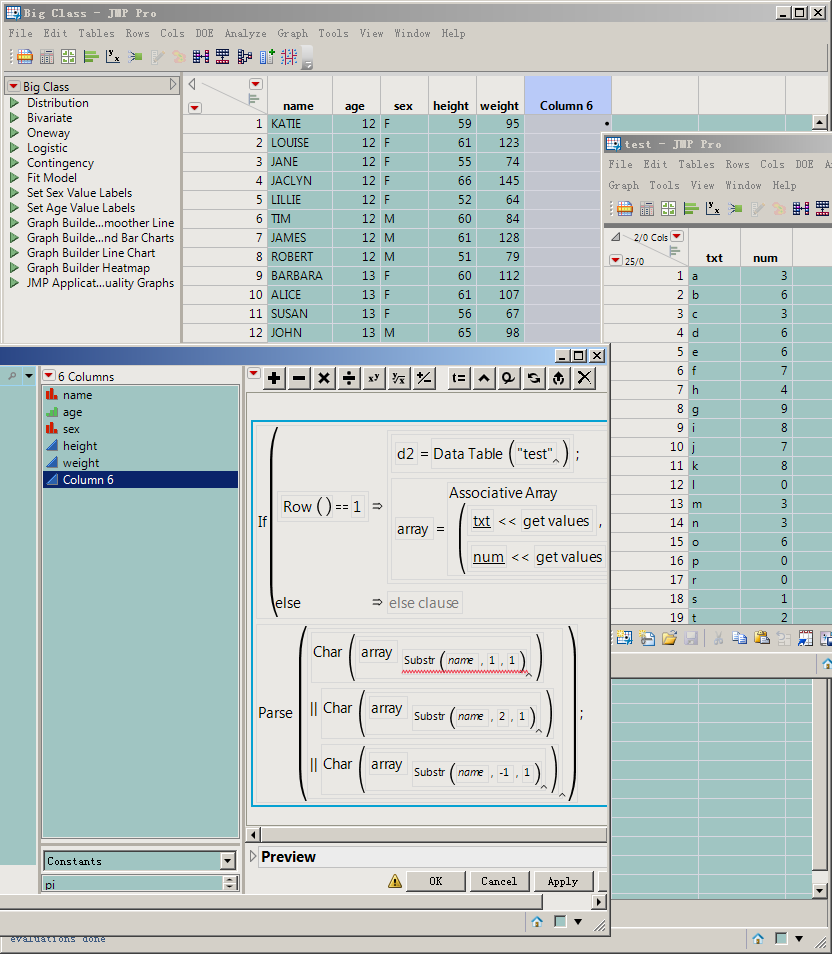Click OK in the formula editor
Screen dimensions: 832x954
436,881
